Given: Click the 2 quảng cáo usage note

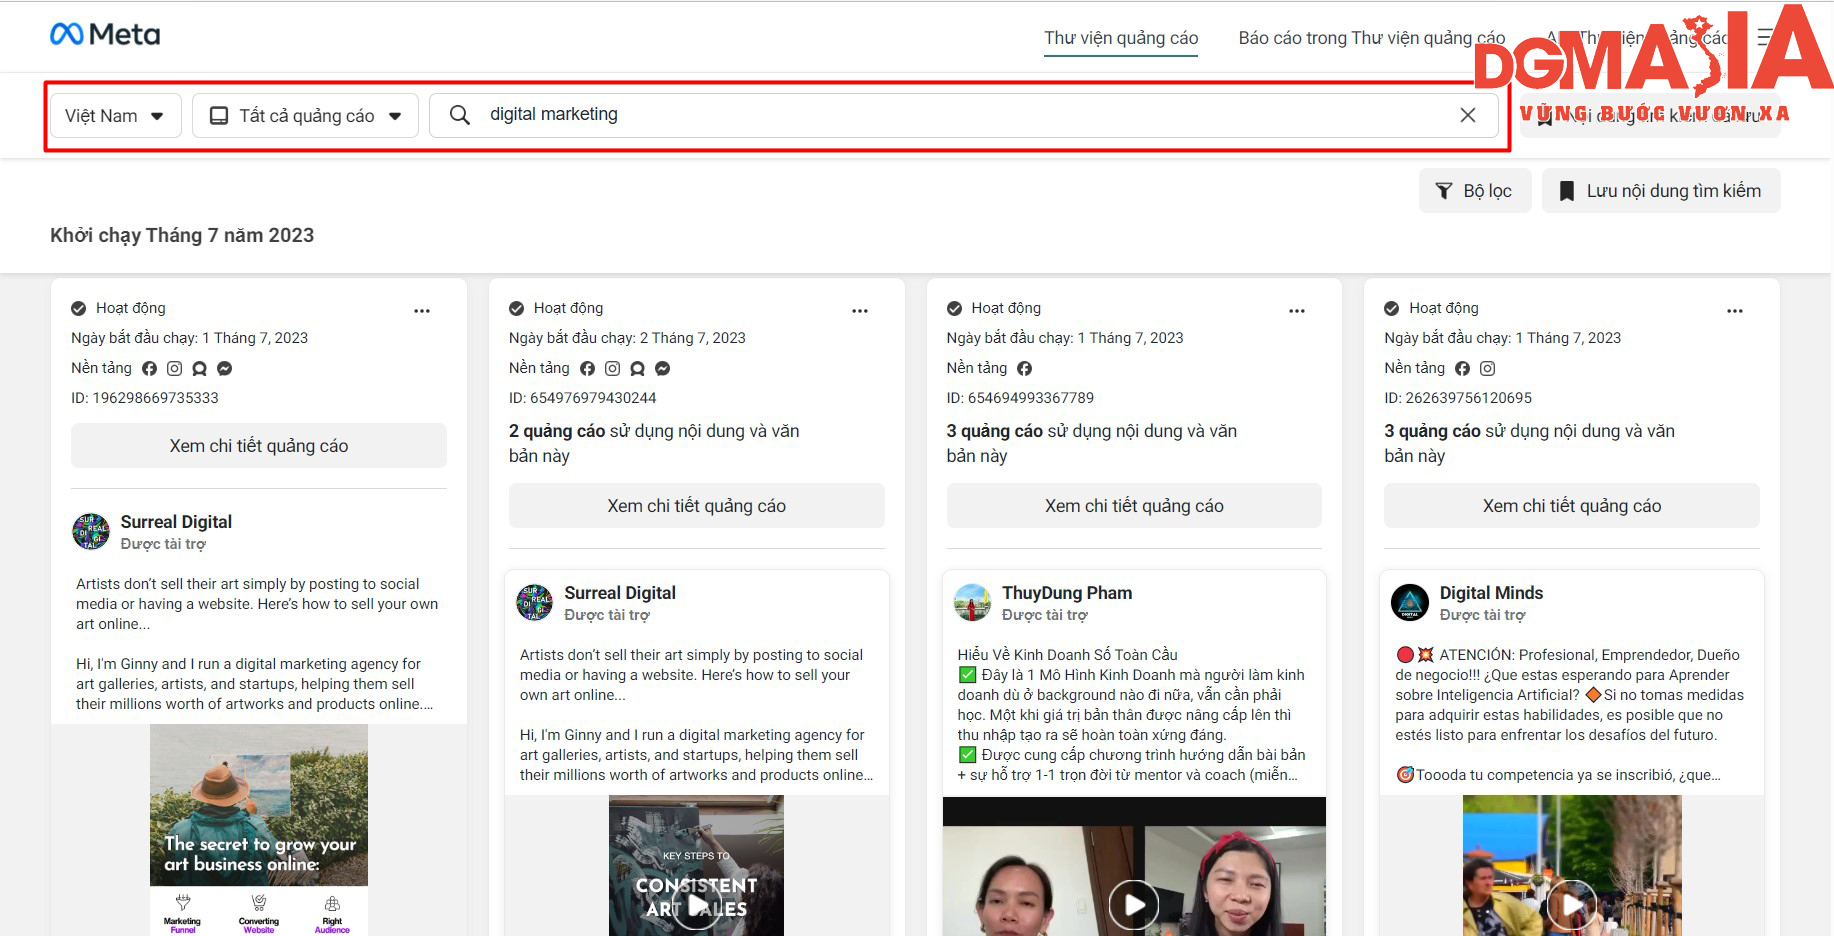Looking at the screenshot, I should coord(654,444).
